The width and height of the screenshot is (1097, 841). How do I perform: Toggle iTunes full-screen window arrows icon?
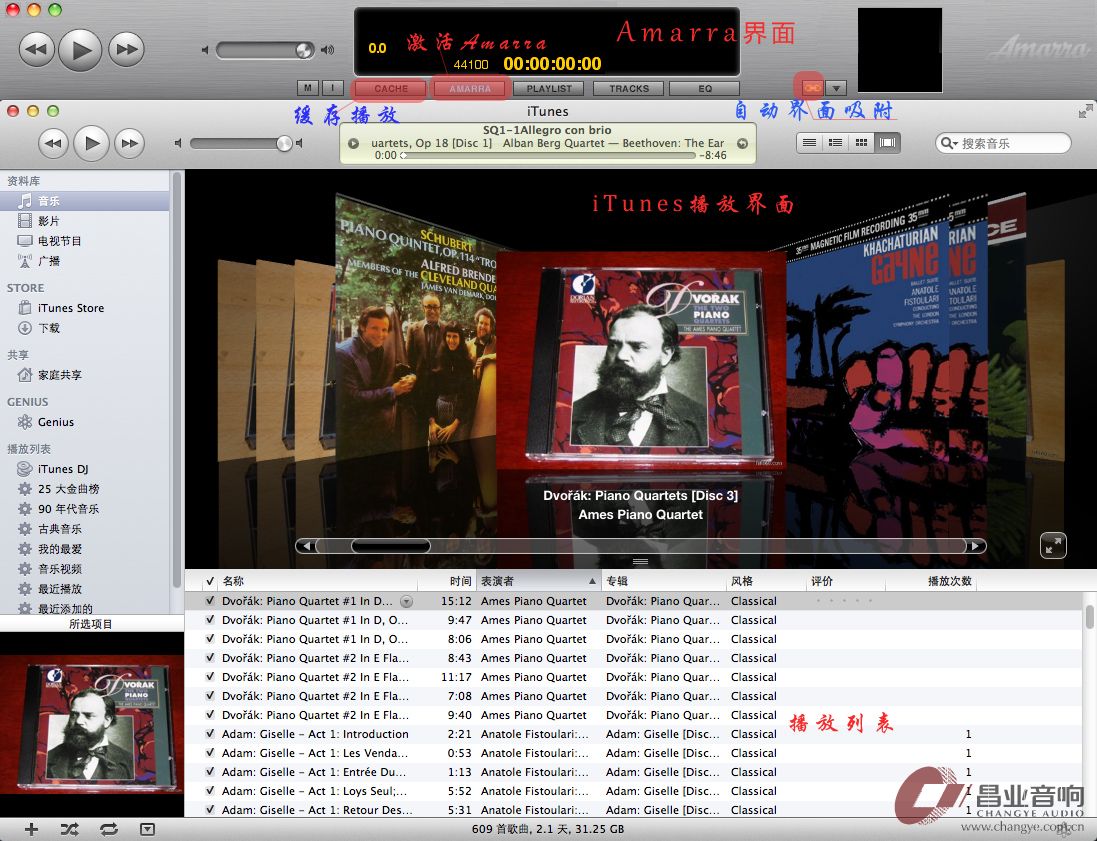pos(1085,111)
